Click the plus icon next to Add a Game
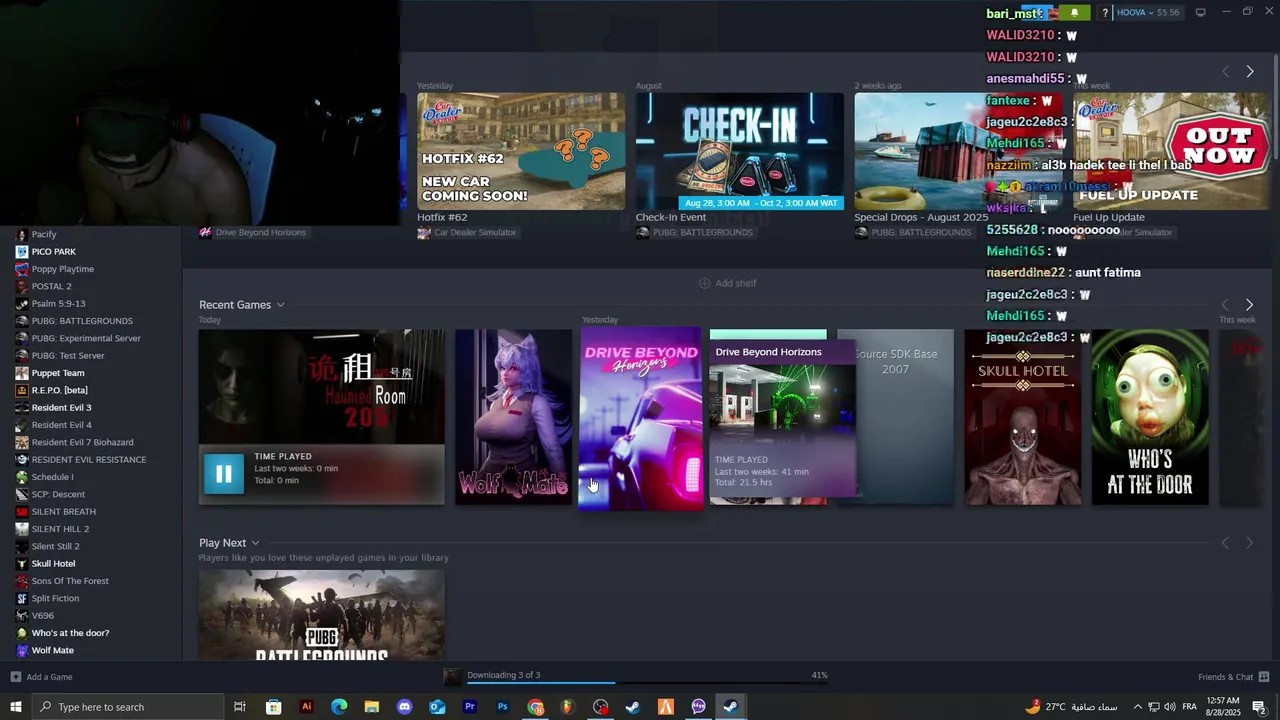 click(x=15, y=677)
